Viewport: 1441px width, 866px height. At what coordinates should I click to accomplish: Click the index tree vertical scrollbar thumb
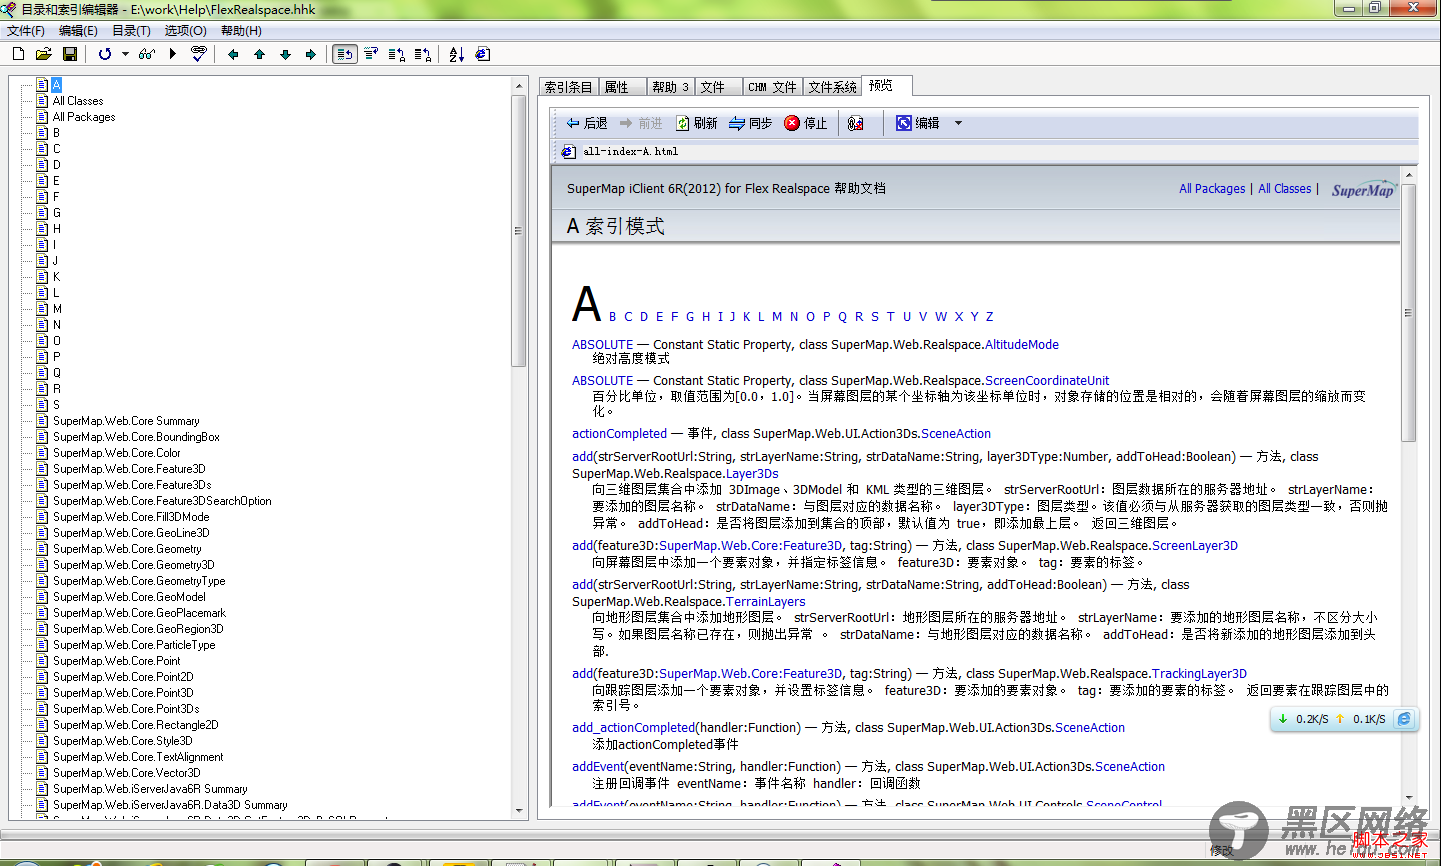point(519,231)
